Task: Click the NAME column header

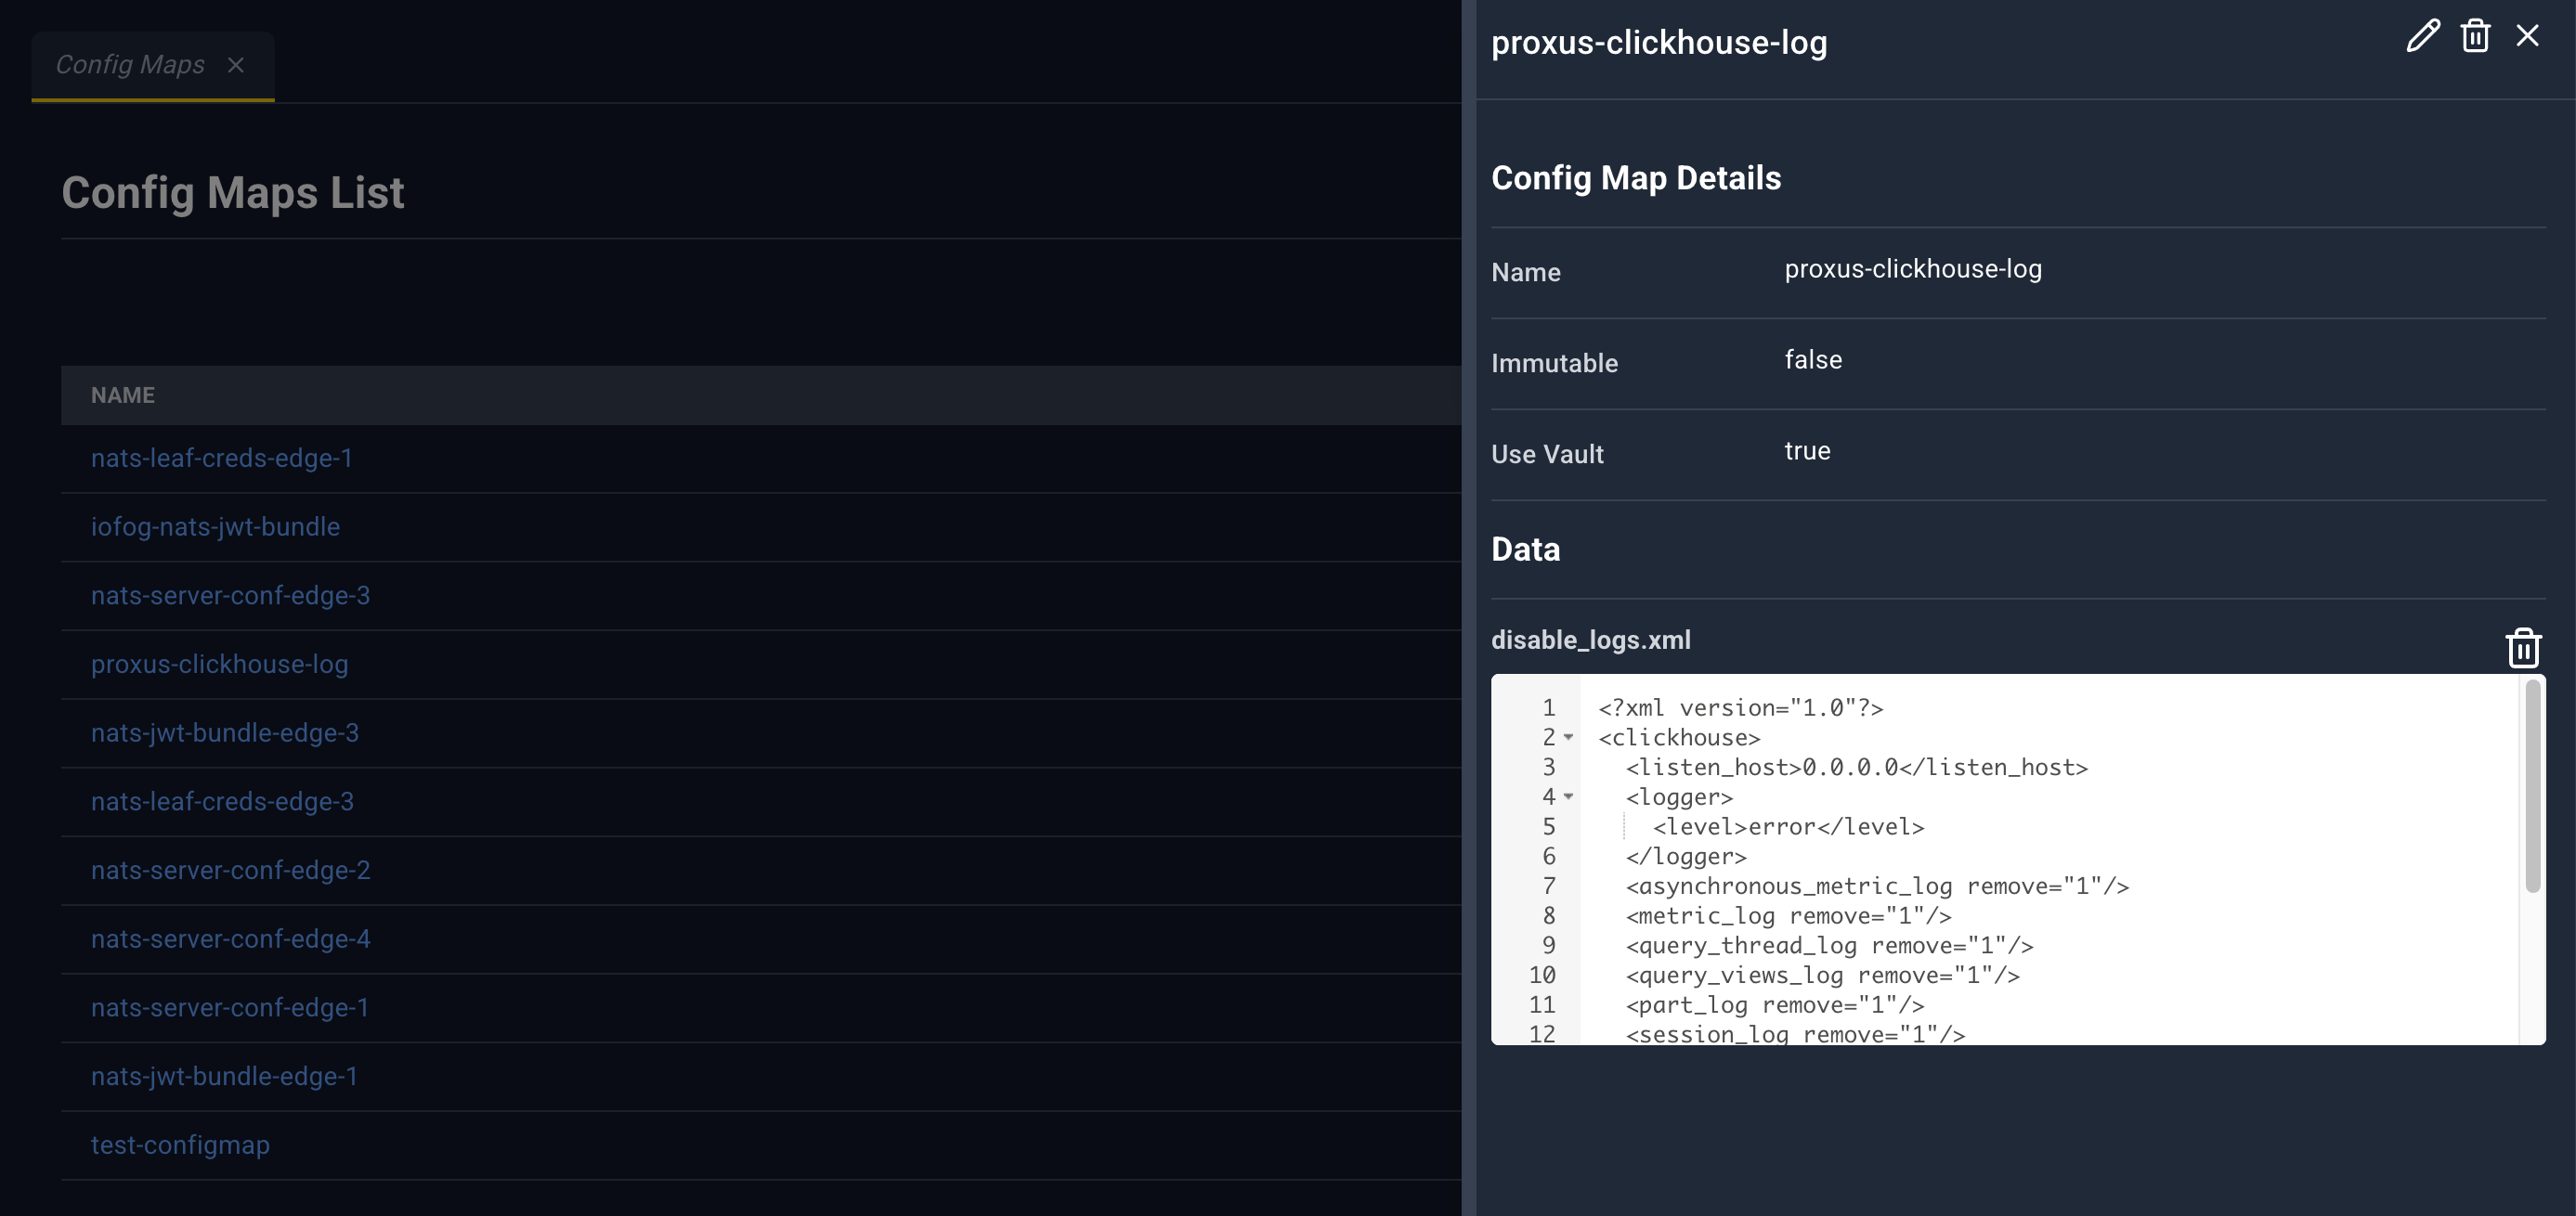Action: 123,395
